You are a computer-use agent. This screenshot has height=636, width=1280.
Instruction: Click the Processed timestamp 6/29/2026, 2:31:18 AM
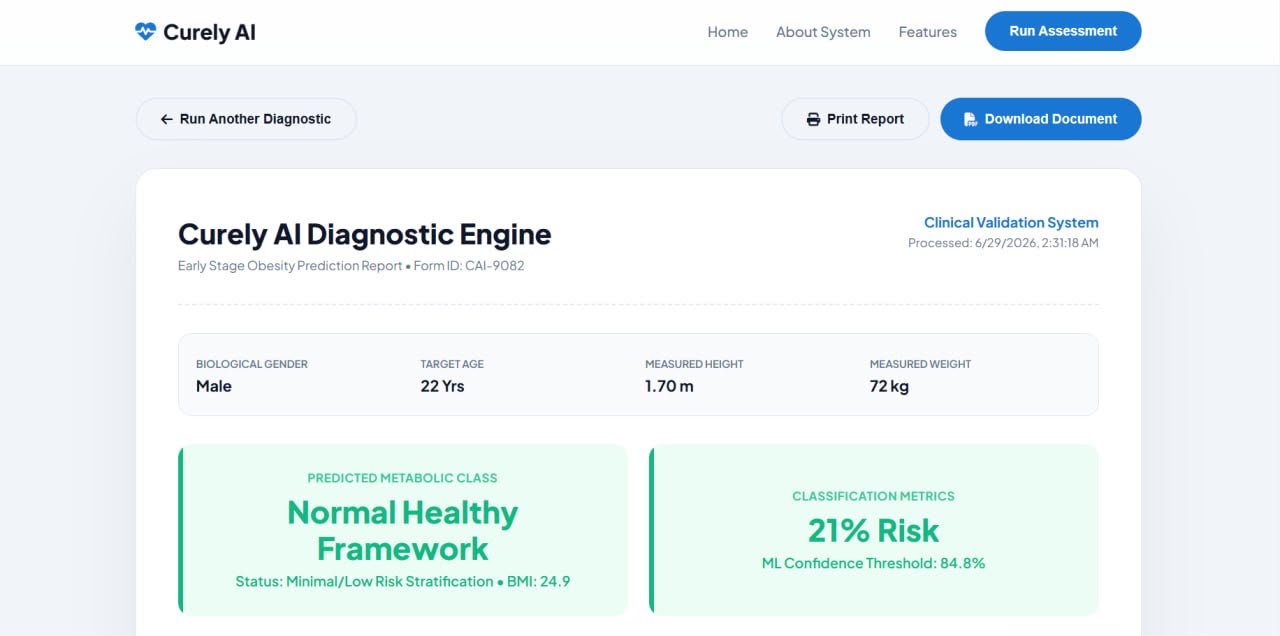tap(1003, 243)
